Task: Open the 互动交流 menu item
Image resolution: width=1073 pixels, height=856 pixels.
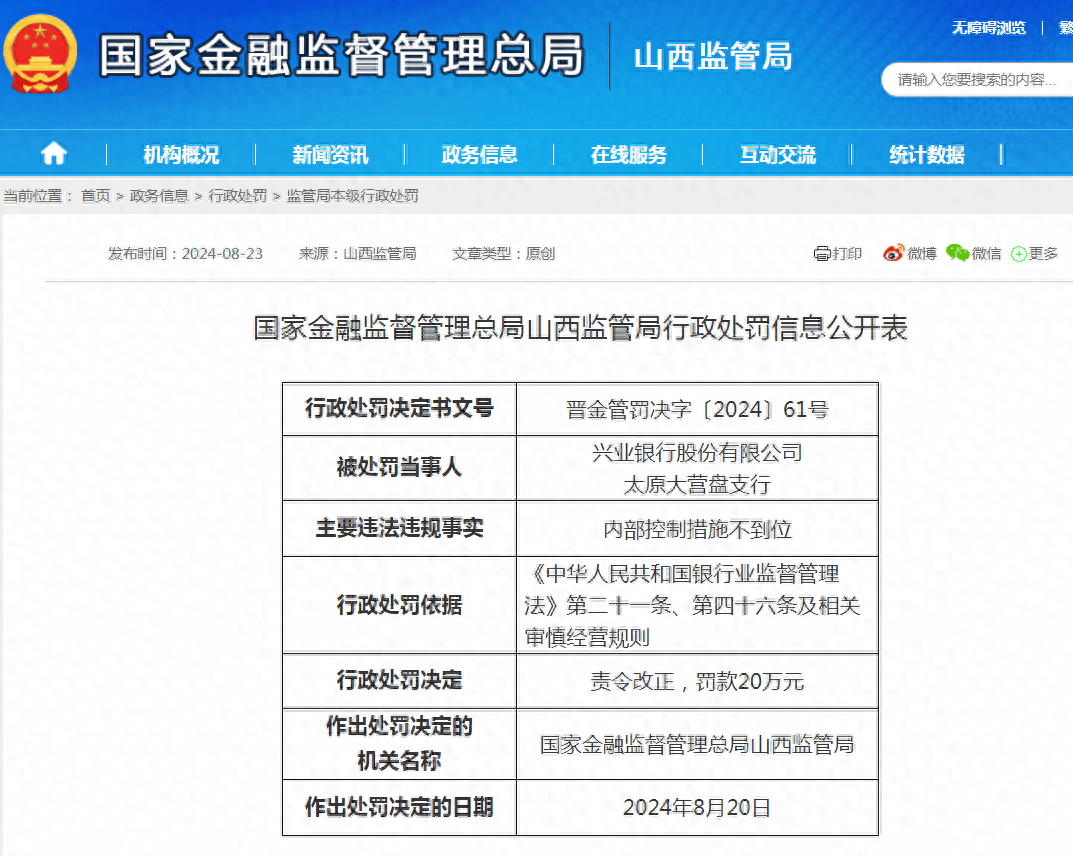Action: [778, 154]
